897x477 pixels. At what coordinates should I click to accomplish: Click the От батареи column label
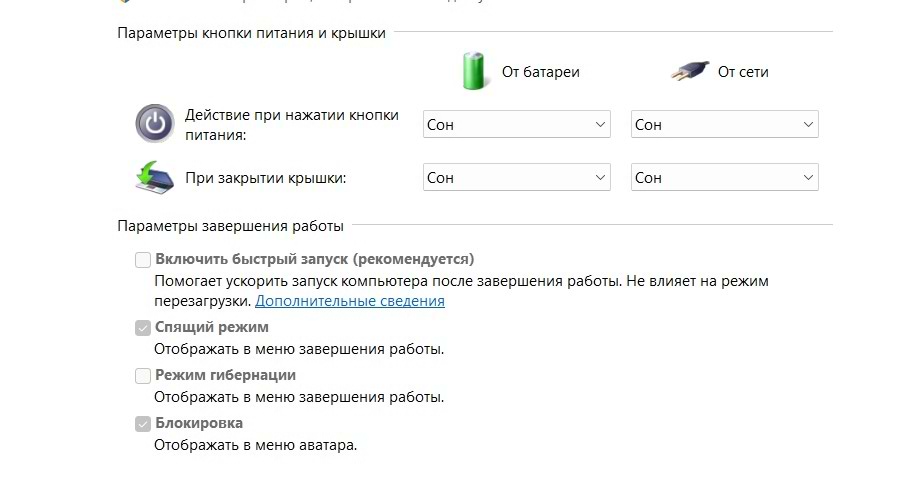tap(541, 72)
